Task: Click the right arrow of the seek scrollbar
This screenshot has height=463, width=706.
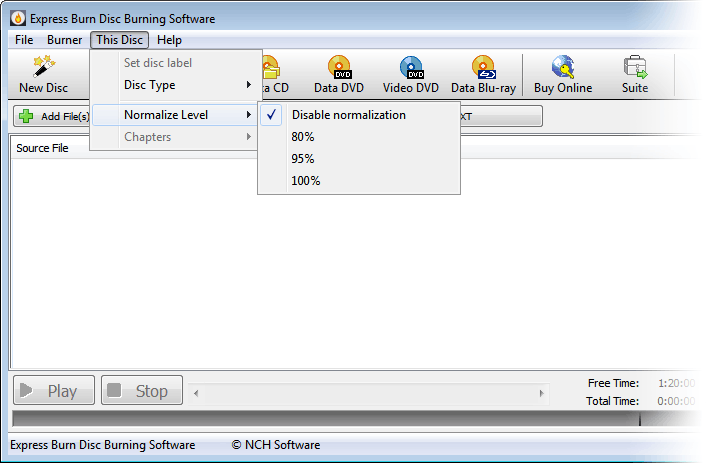Action: pyautogui.click(x=542, y=393)
